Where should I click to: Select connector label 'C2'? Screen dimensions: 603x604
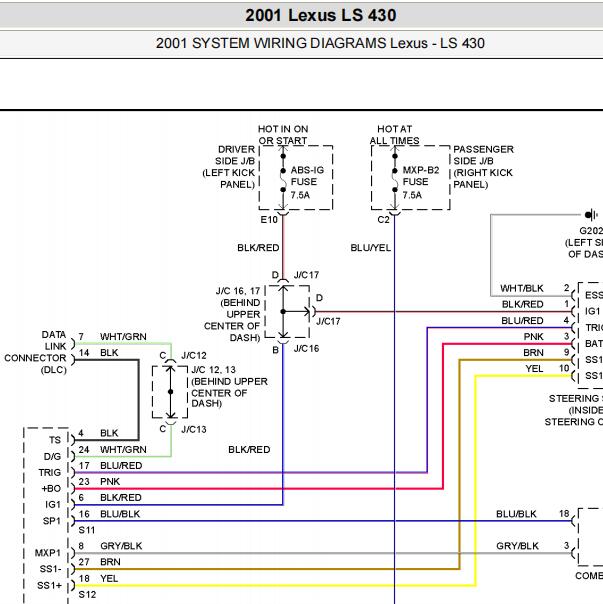pos(383,220)
